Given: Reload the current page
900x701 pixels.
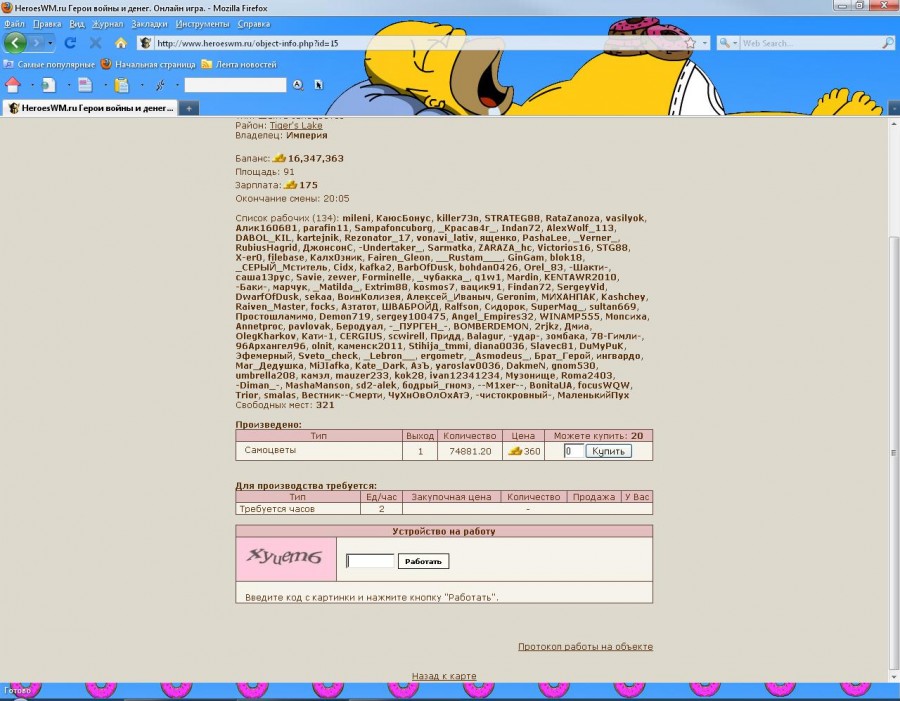Looking at the screenshot, I should pos(71,43).
